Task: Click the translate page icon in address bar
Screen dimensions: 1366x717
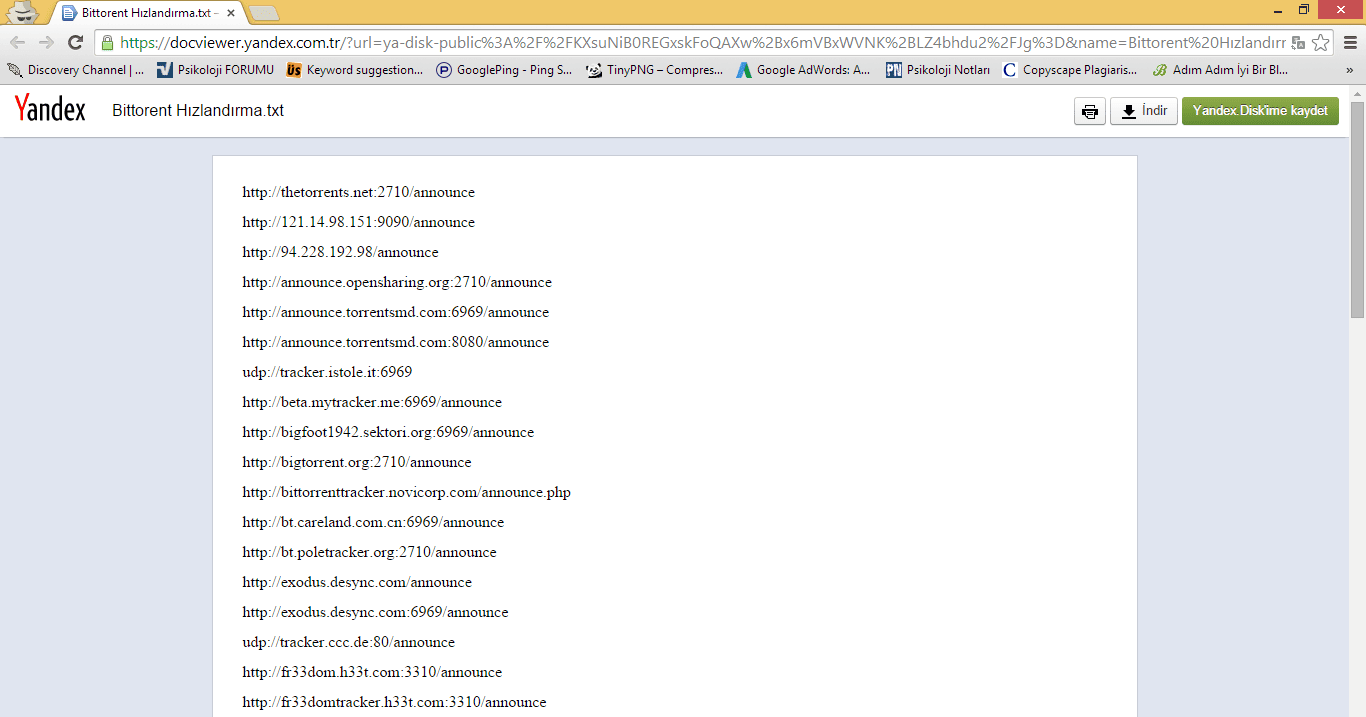Action: [x=1298, y=42]
